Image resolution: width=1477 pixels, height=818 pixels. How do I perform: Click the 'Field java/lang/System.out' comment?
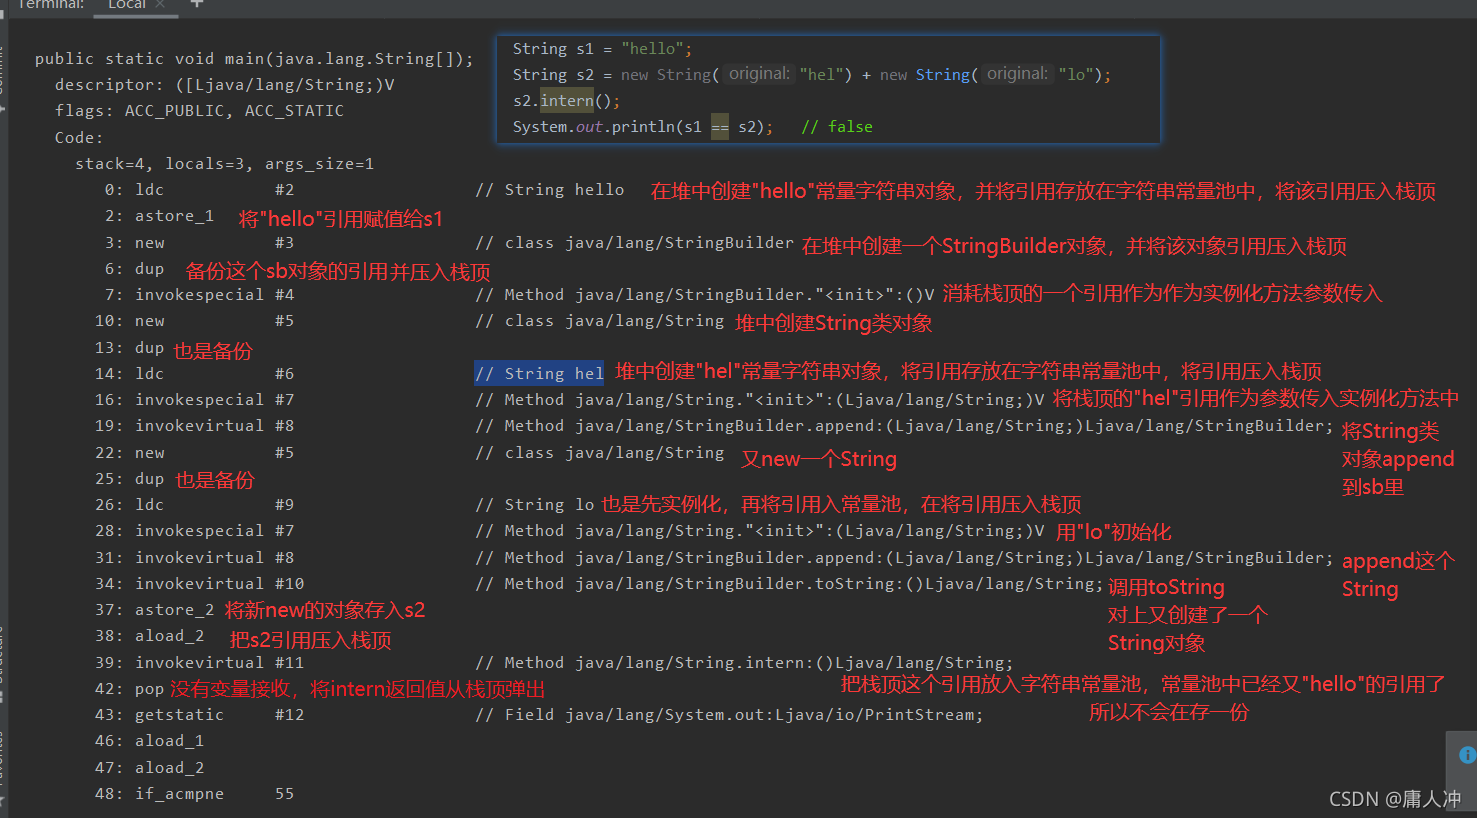(x=729, y=715)
